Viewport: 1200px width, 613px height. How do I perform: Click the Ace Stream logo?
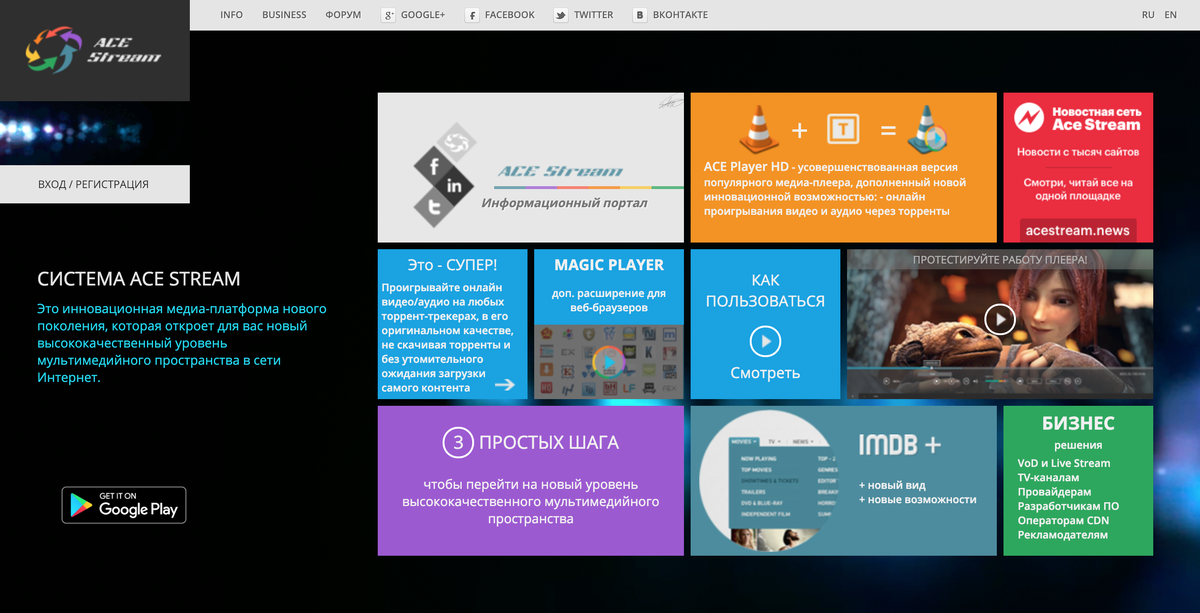pyautogui.click(x=93, y=51)
